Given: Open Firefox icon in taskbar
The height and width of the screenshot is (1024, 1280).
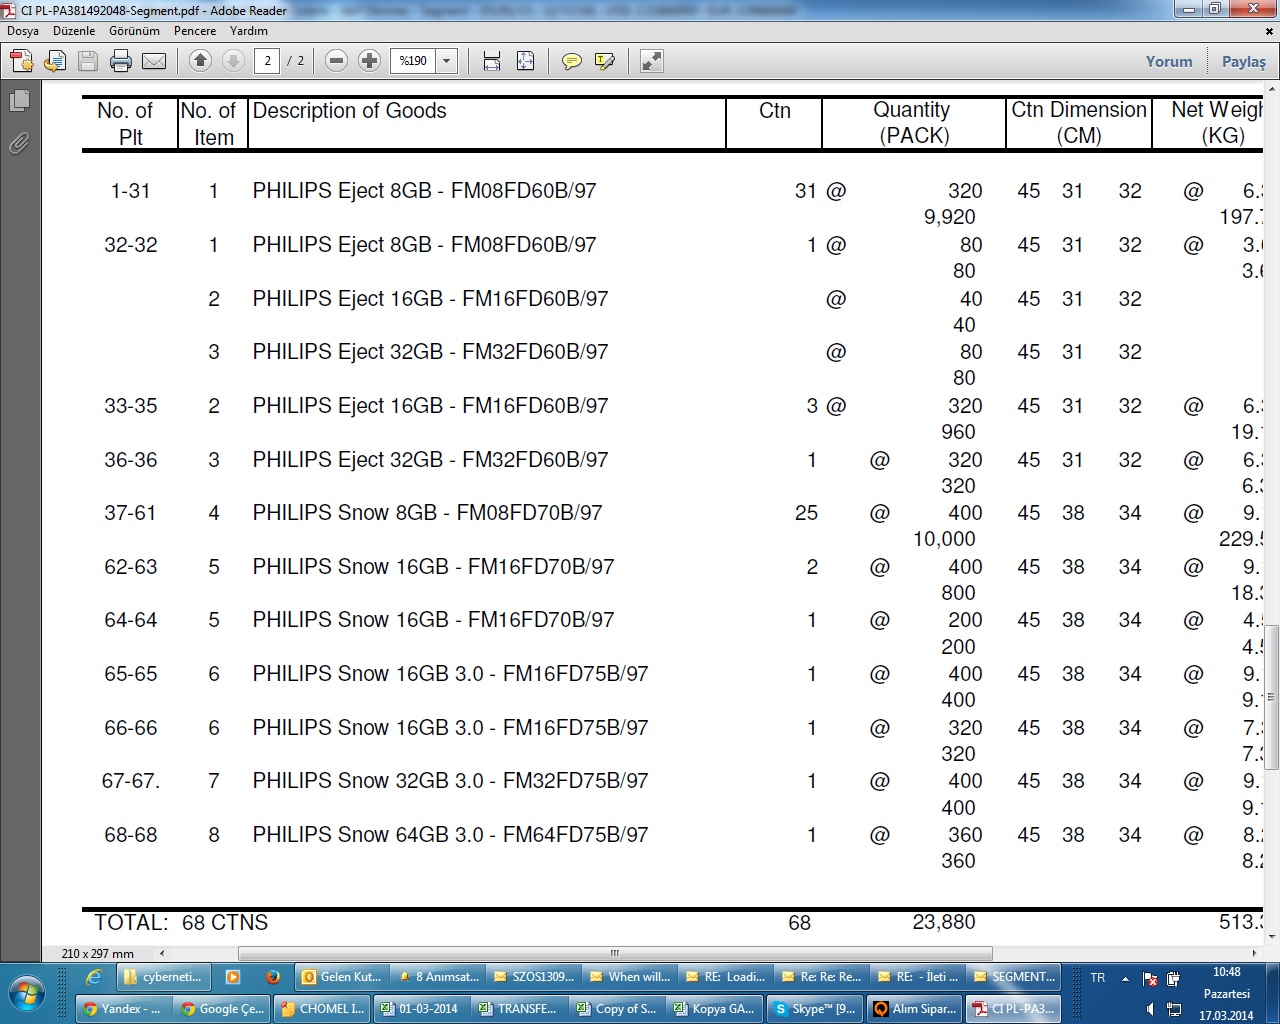Looking at the screenshot, I should [x=272, y=977].
